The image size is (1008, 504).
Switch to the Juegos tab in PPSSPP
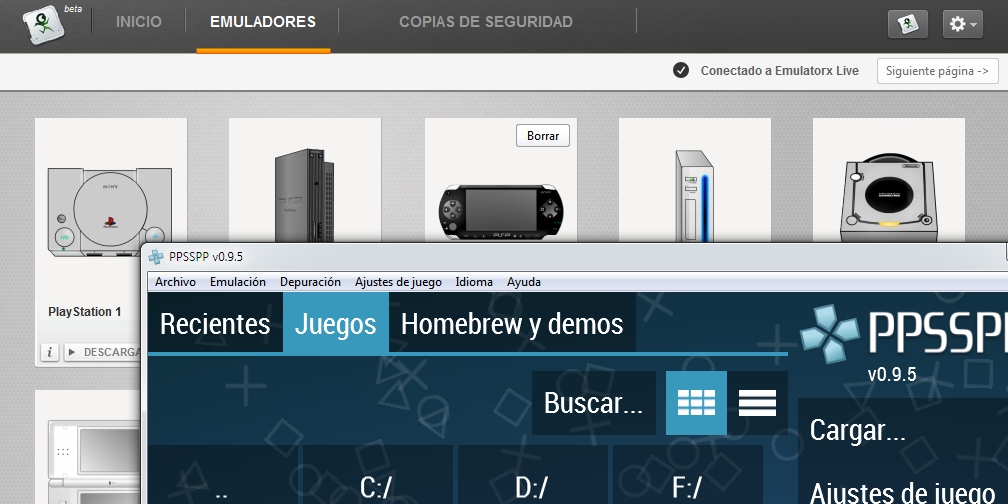[336, 323]
